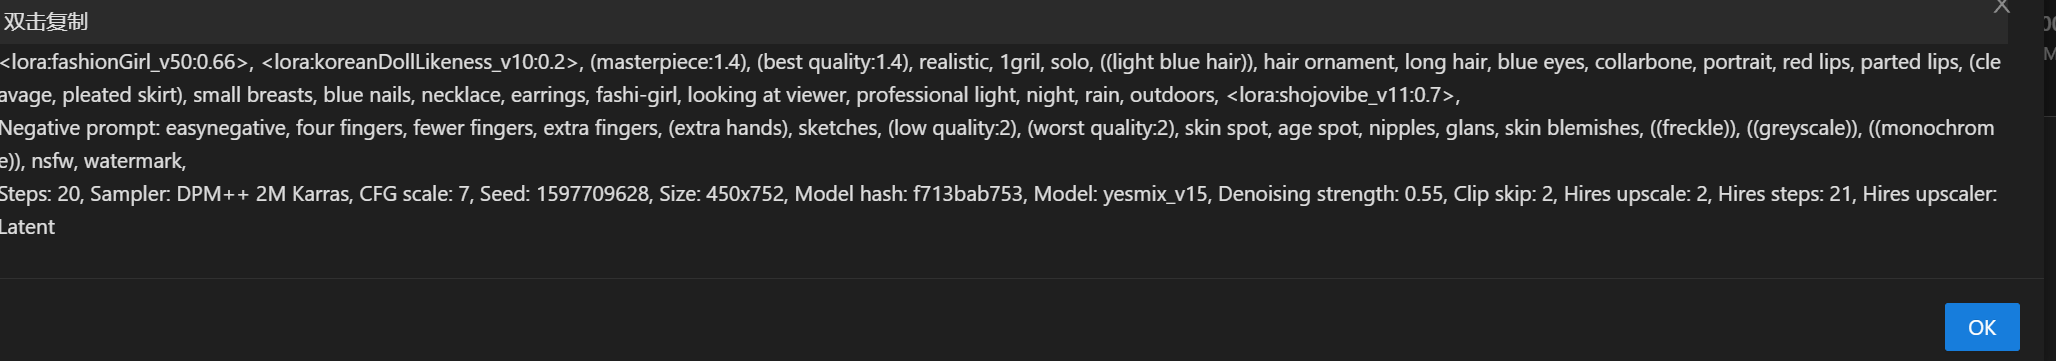Click the 'Size: 450x752' parameter
This screenshot has width=2056, height=361.
pyautogui.click(x=721, y=194)
